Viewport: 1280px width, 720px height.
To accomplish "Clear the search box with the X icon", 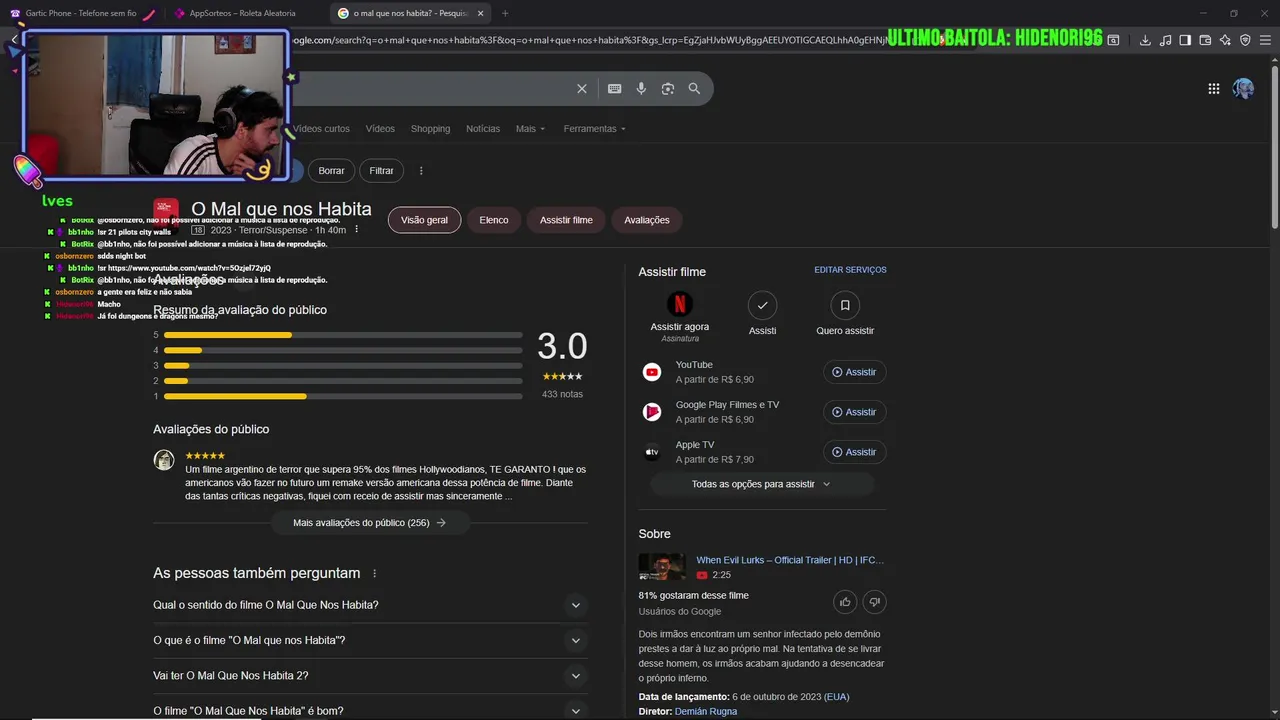I will pyautogui.click(x=582, y=89).
